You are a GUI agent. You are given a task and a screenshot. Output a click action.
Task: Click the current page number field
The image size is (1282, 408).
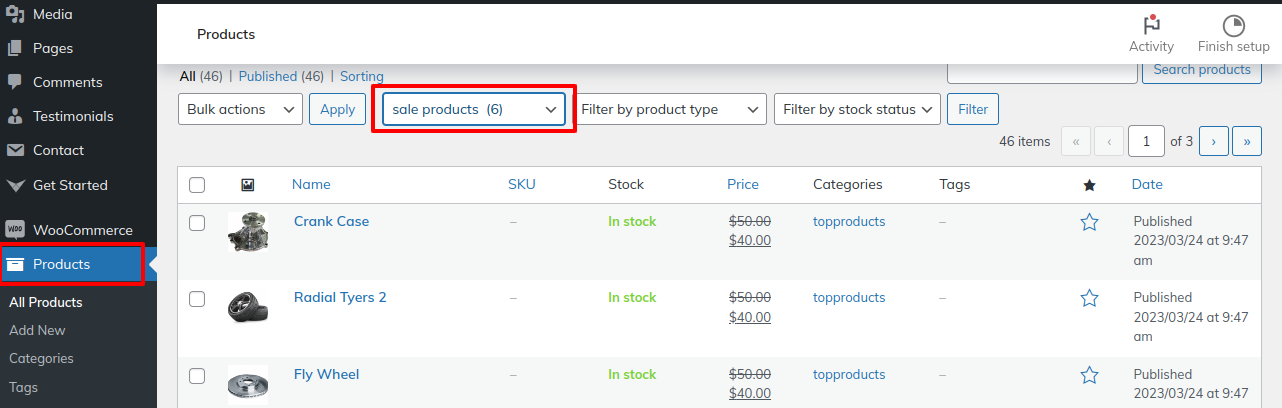[x=1146, y=141]
